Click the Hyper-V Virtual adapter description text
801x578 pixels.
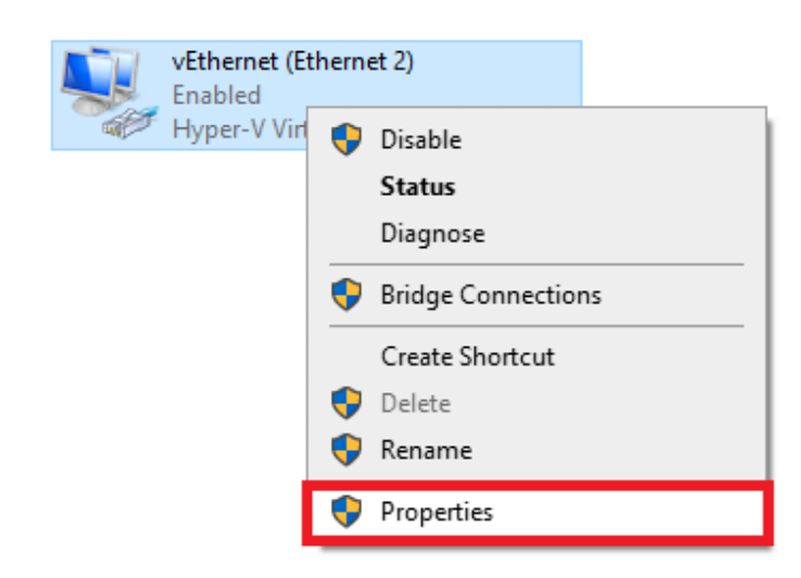tap(239, 129)
